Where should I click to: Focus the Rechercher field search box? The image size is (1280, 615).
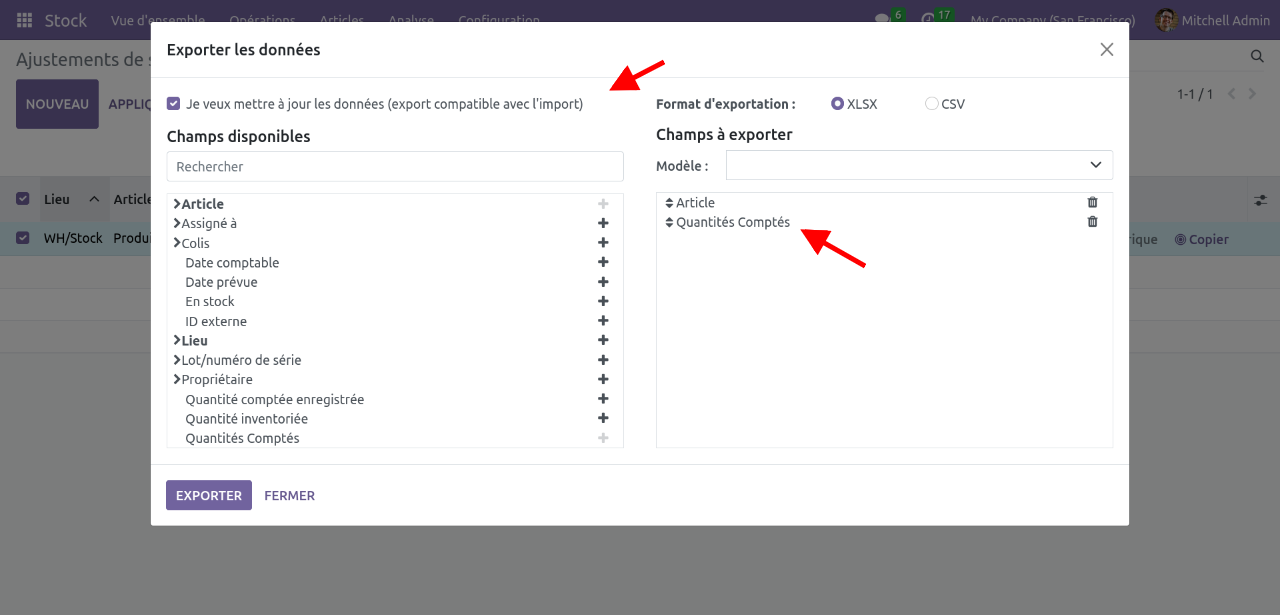pyautogui.click(x=395, y=167)
